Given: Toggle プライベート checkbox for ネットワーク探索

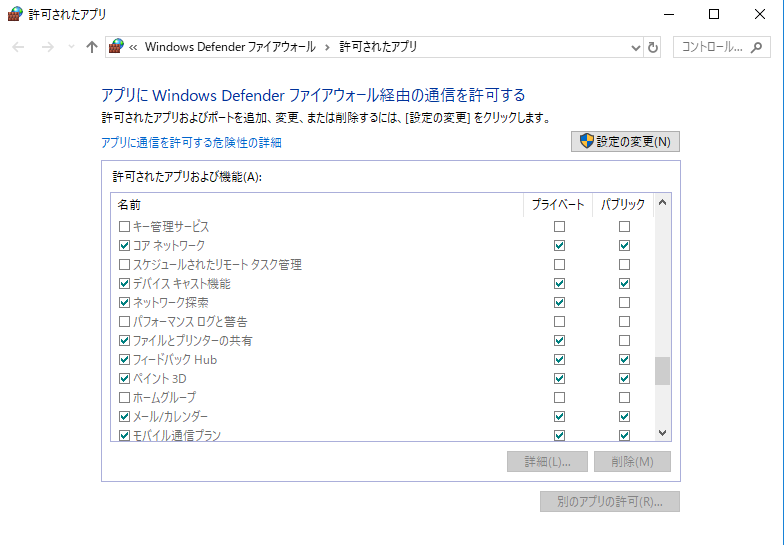Looking at the screenshot, I should [x=560, y=302].
